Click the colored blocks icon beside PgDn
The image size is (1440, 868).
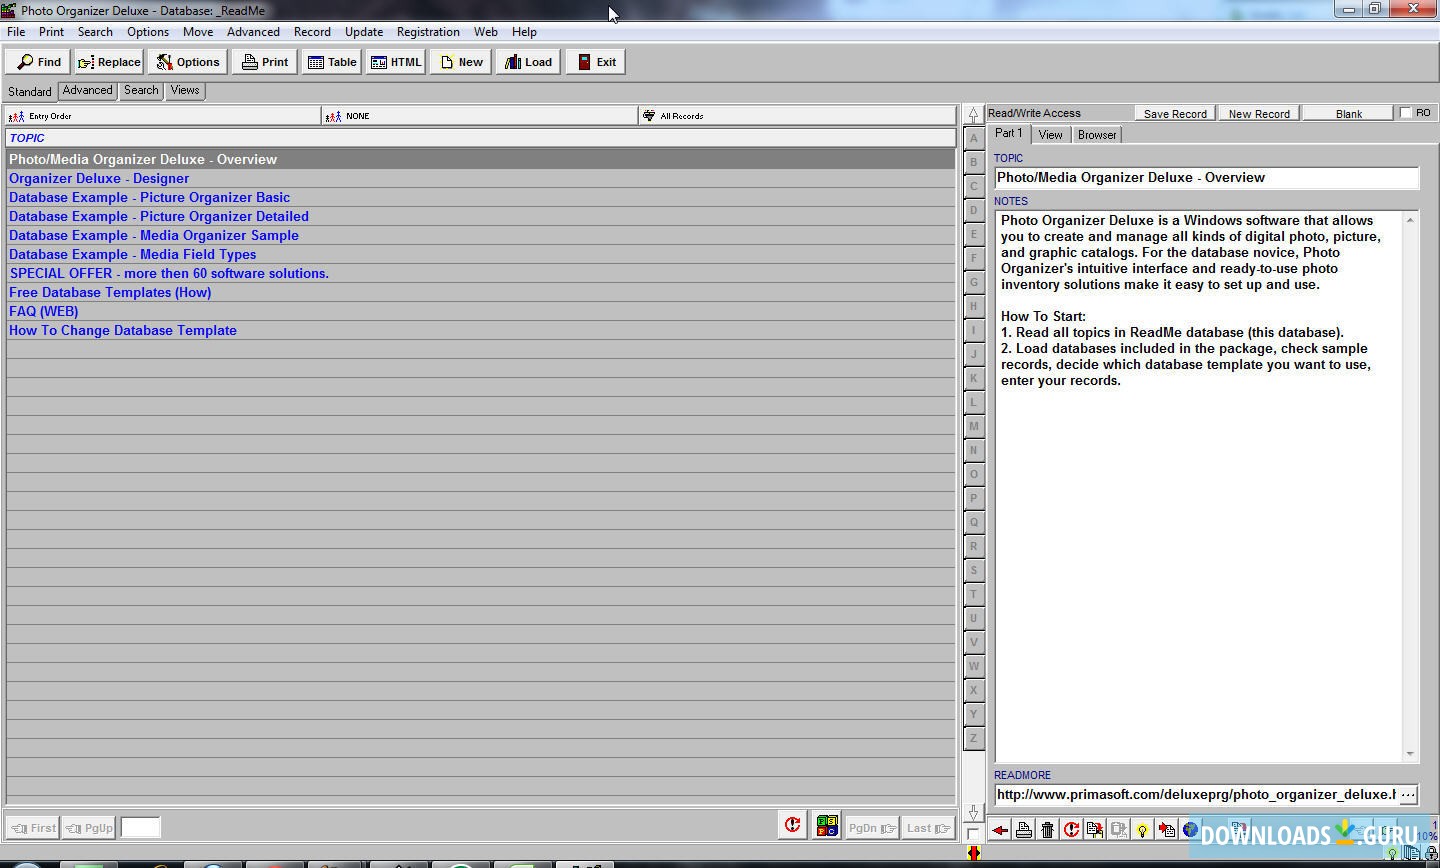coord(827,826)
